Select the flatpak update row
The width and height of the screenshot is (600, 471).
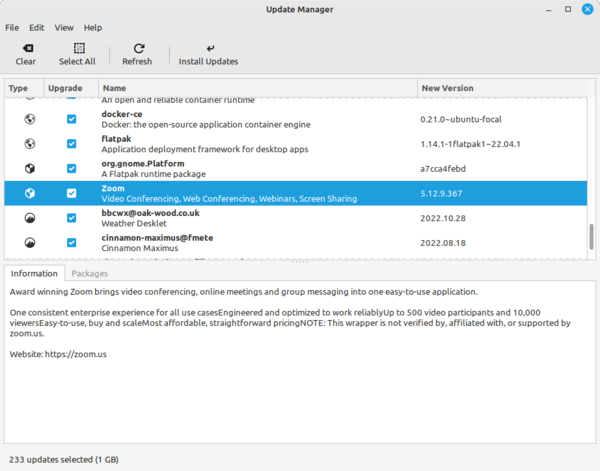click(x=300, y=144)
